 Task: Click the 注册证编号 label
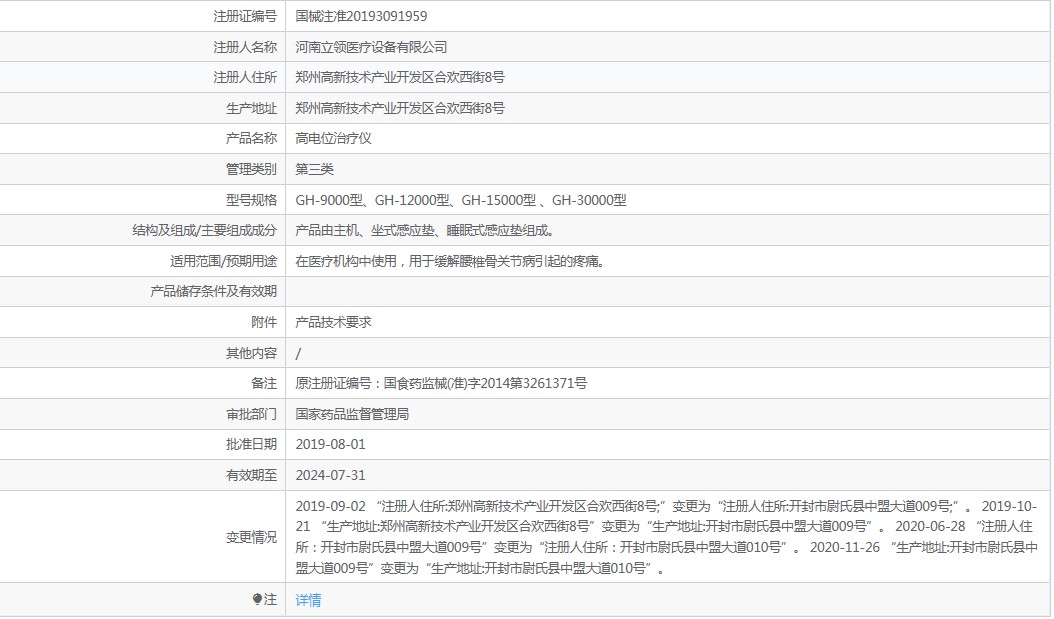[x=245, y=16]
